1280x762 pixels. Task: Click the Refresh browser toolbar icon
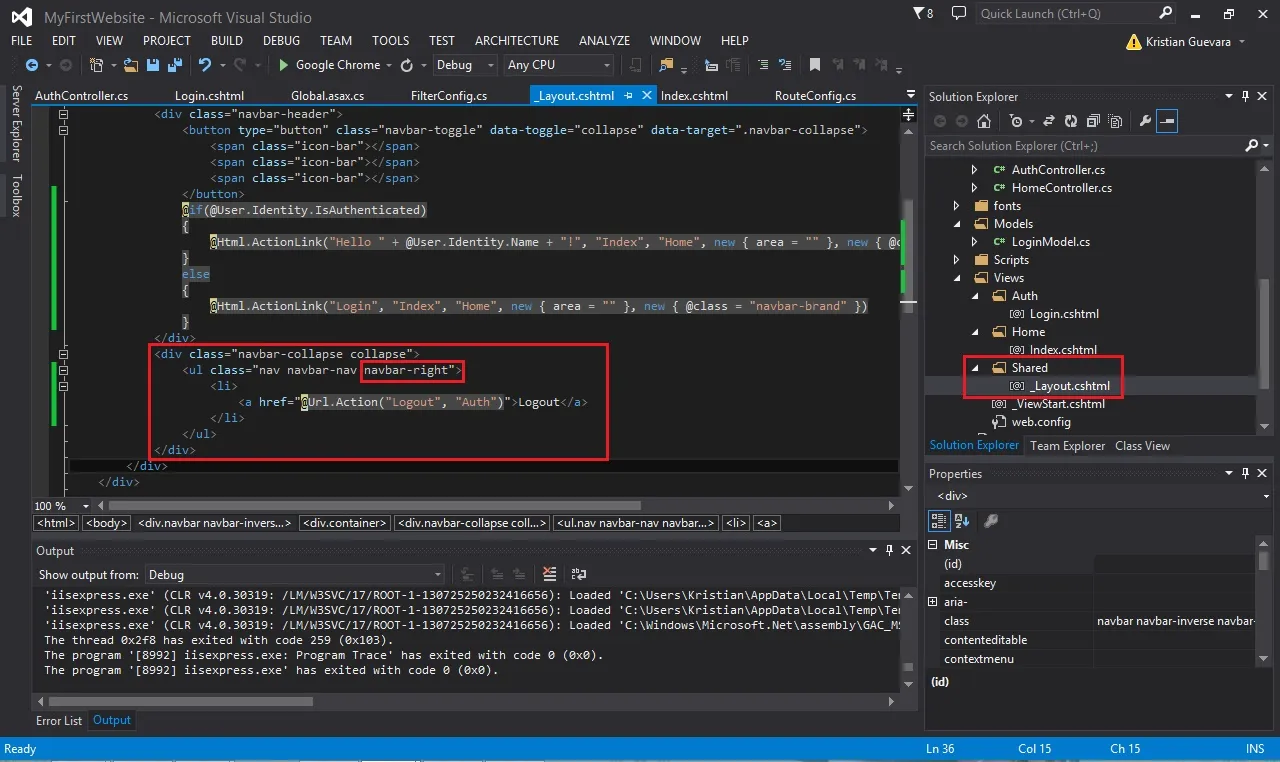pos(407,65)
